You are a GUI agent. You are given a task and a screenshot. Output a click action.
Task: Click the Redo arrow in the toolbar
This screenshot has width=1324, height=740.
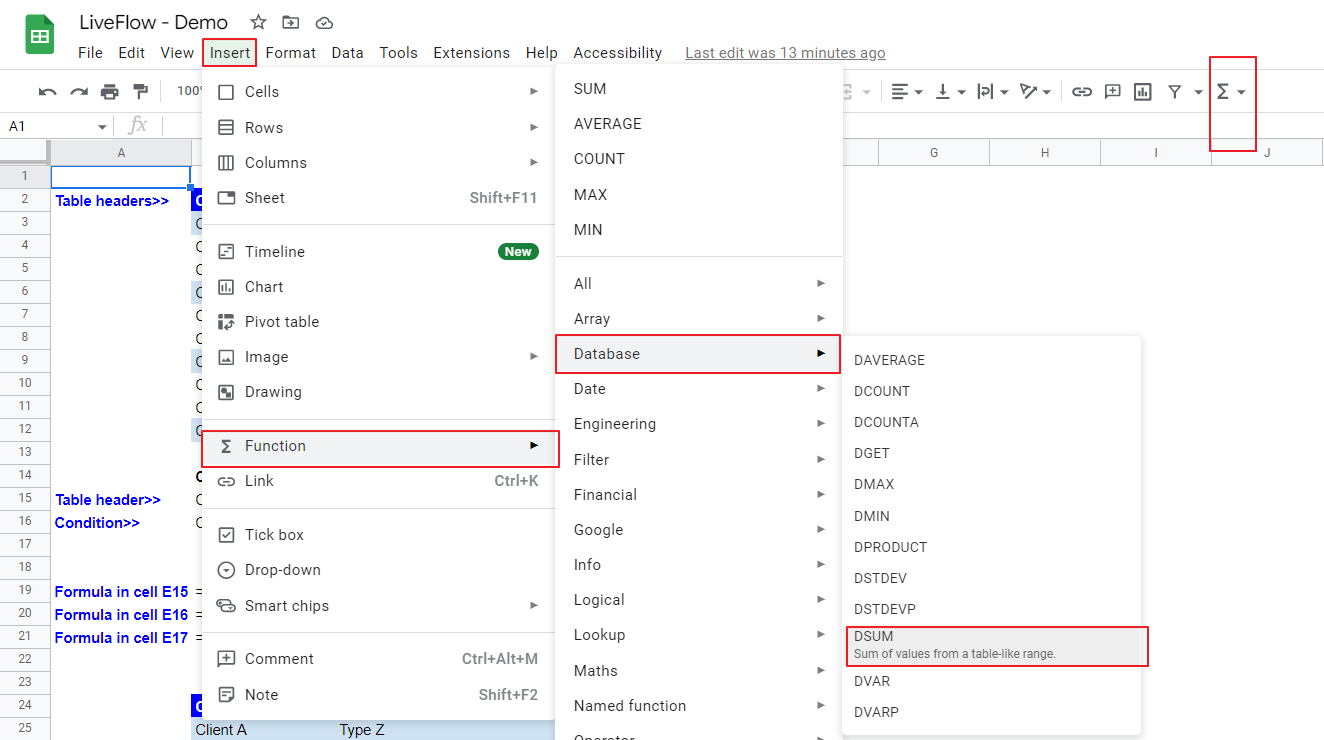click(79, 92)
